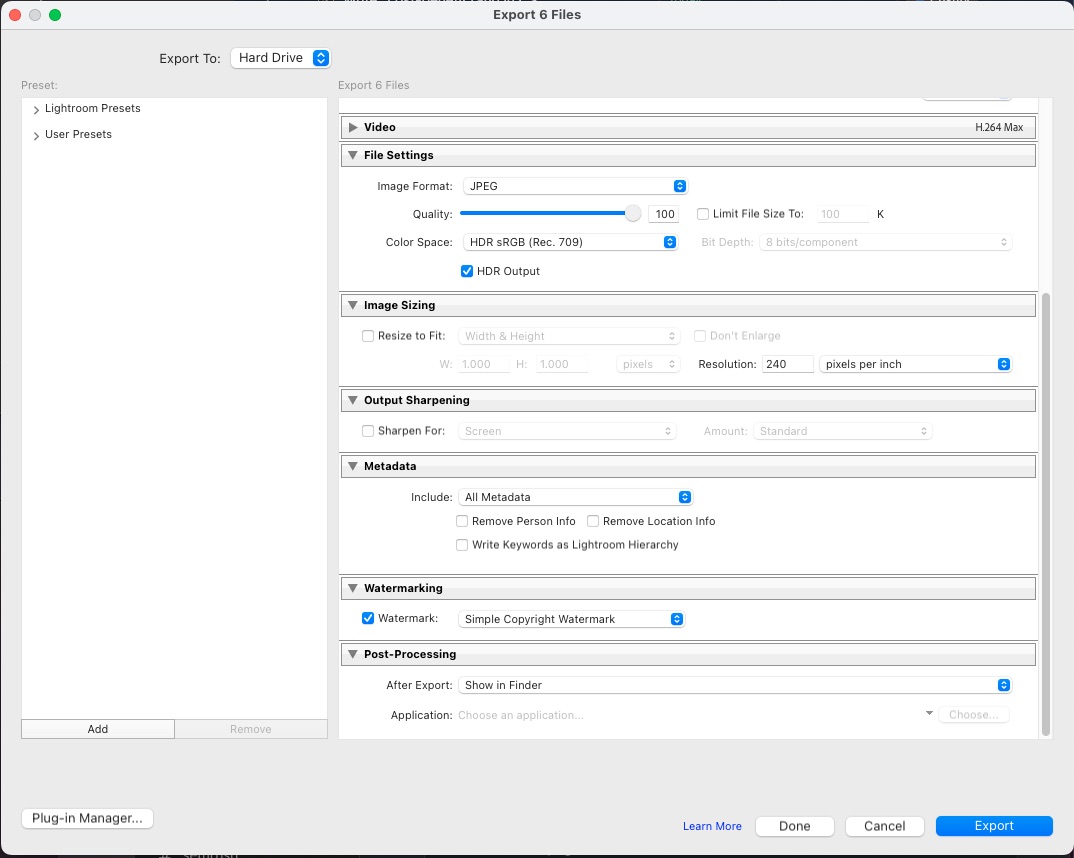Open the Image Format dropdown
This screenshot has width=1074, height=858.
tap(575, 186)
